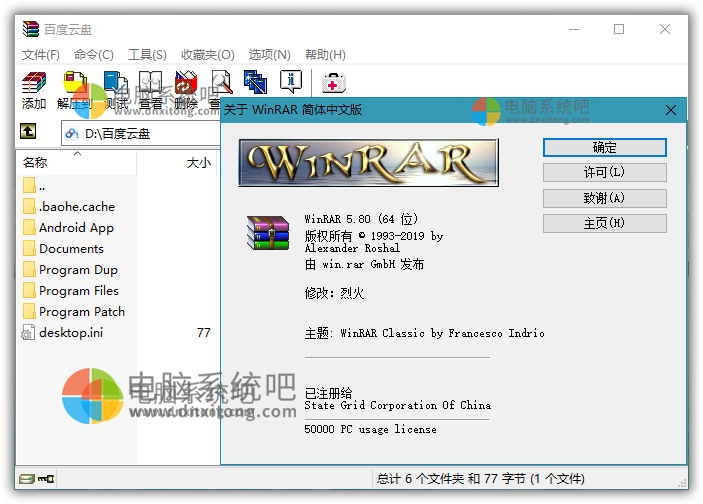Viewport: 703px width, 504px height.
Task: Click the size value 77 of desktop.ini
Action: (204, 333)
